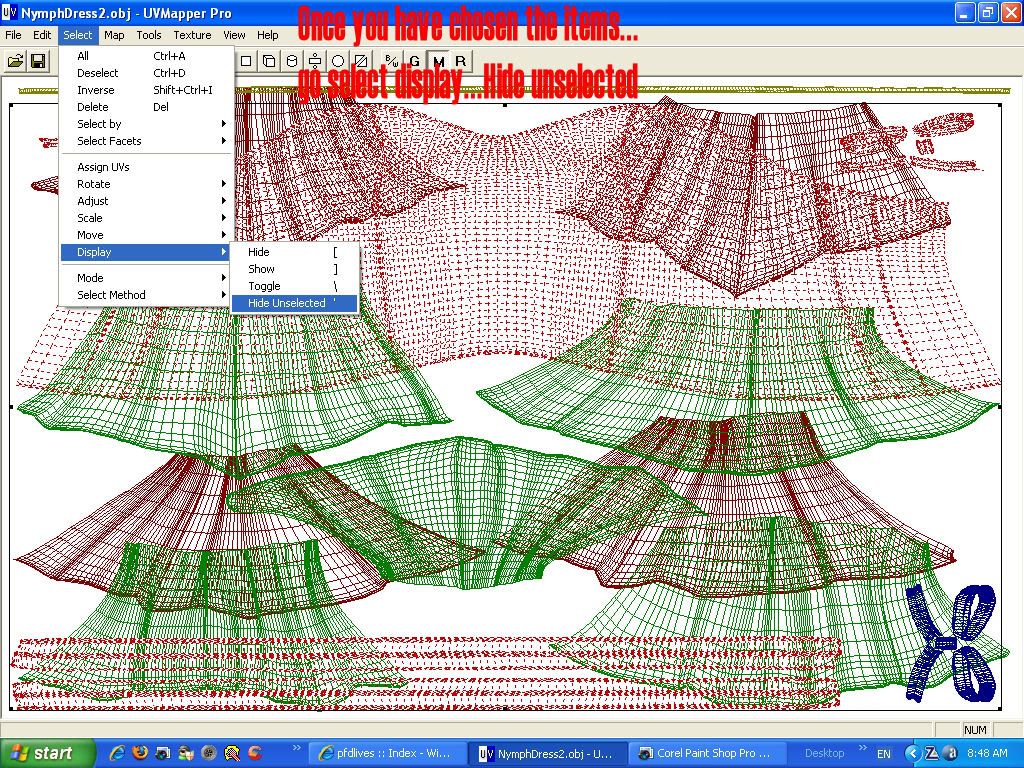Select the sphere (circle) toolbar icon
The width and height of the screenshot is (1024, 768).
pyautogui.click(x=338, y=62)
